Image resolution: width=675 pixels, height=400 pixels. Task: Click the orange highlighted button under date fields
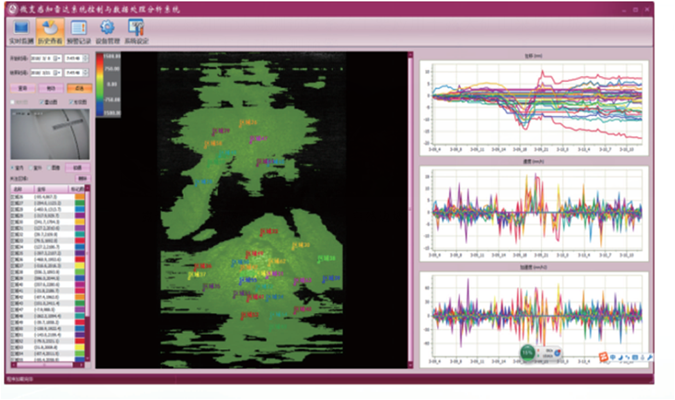coord(79,88)
